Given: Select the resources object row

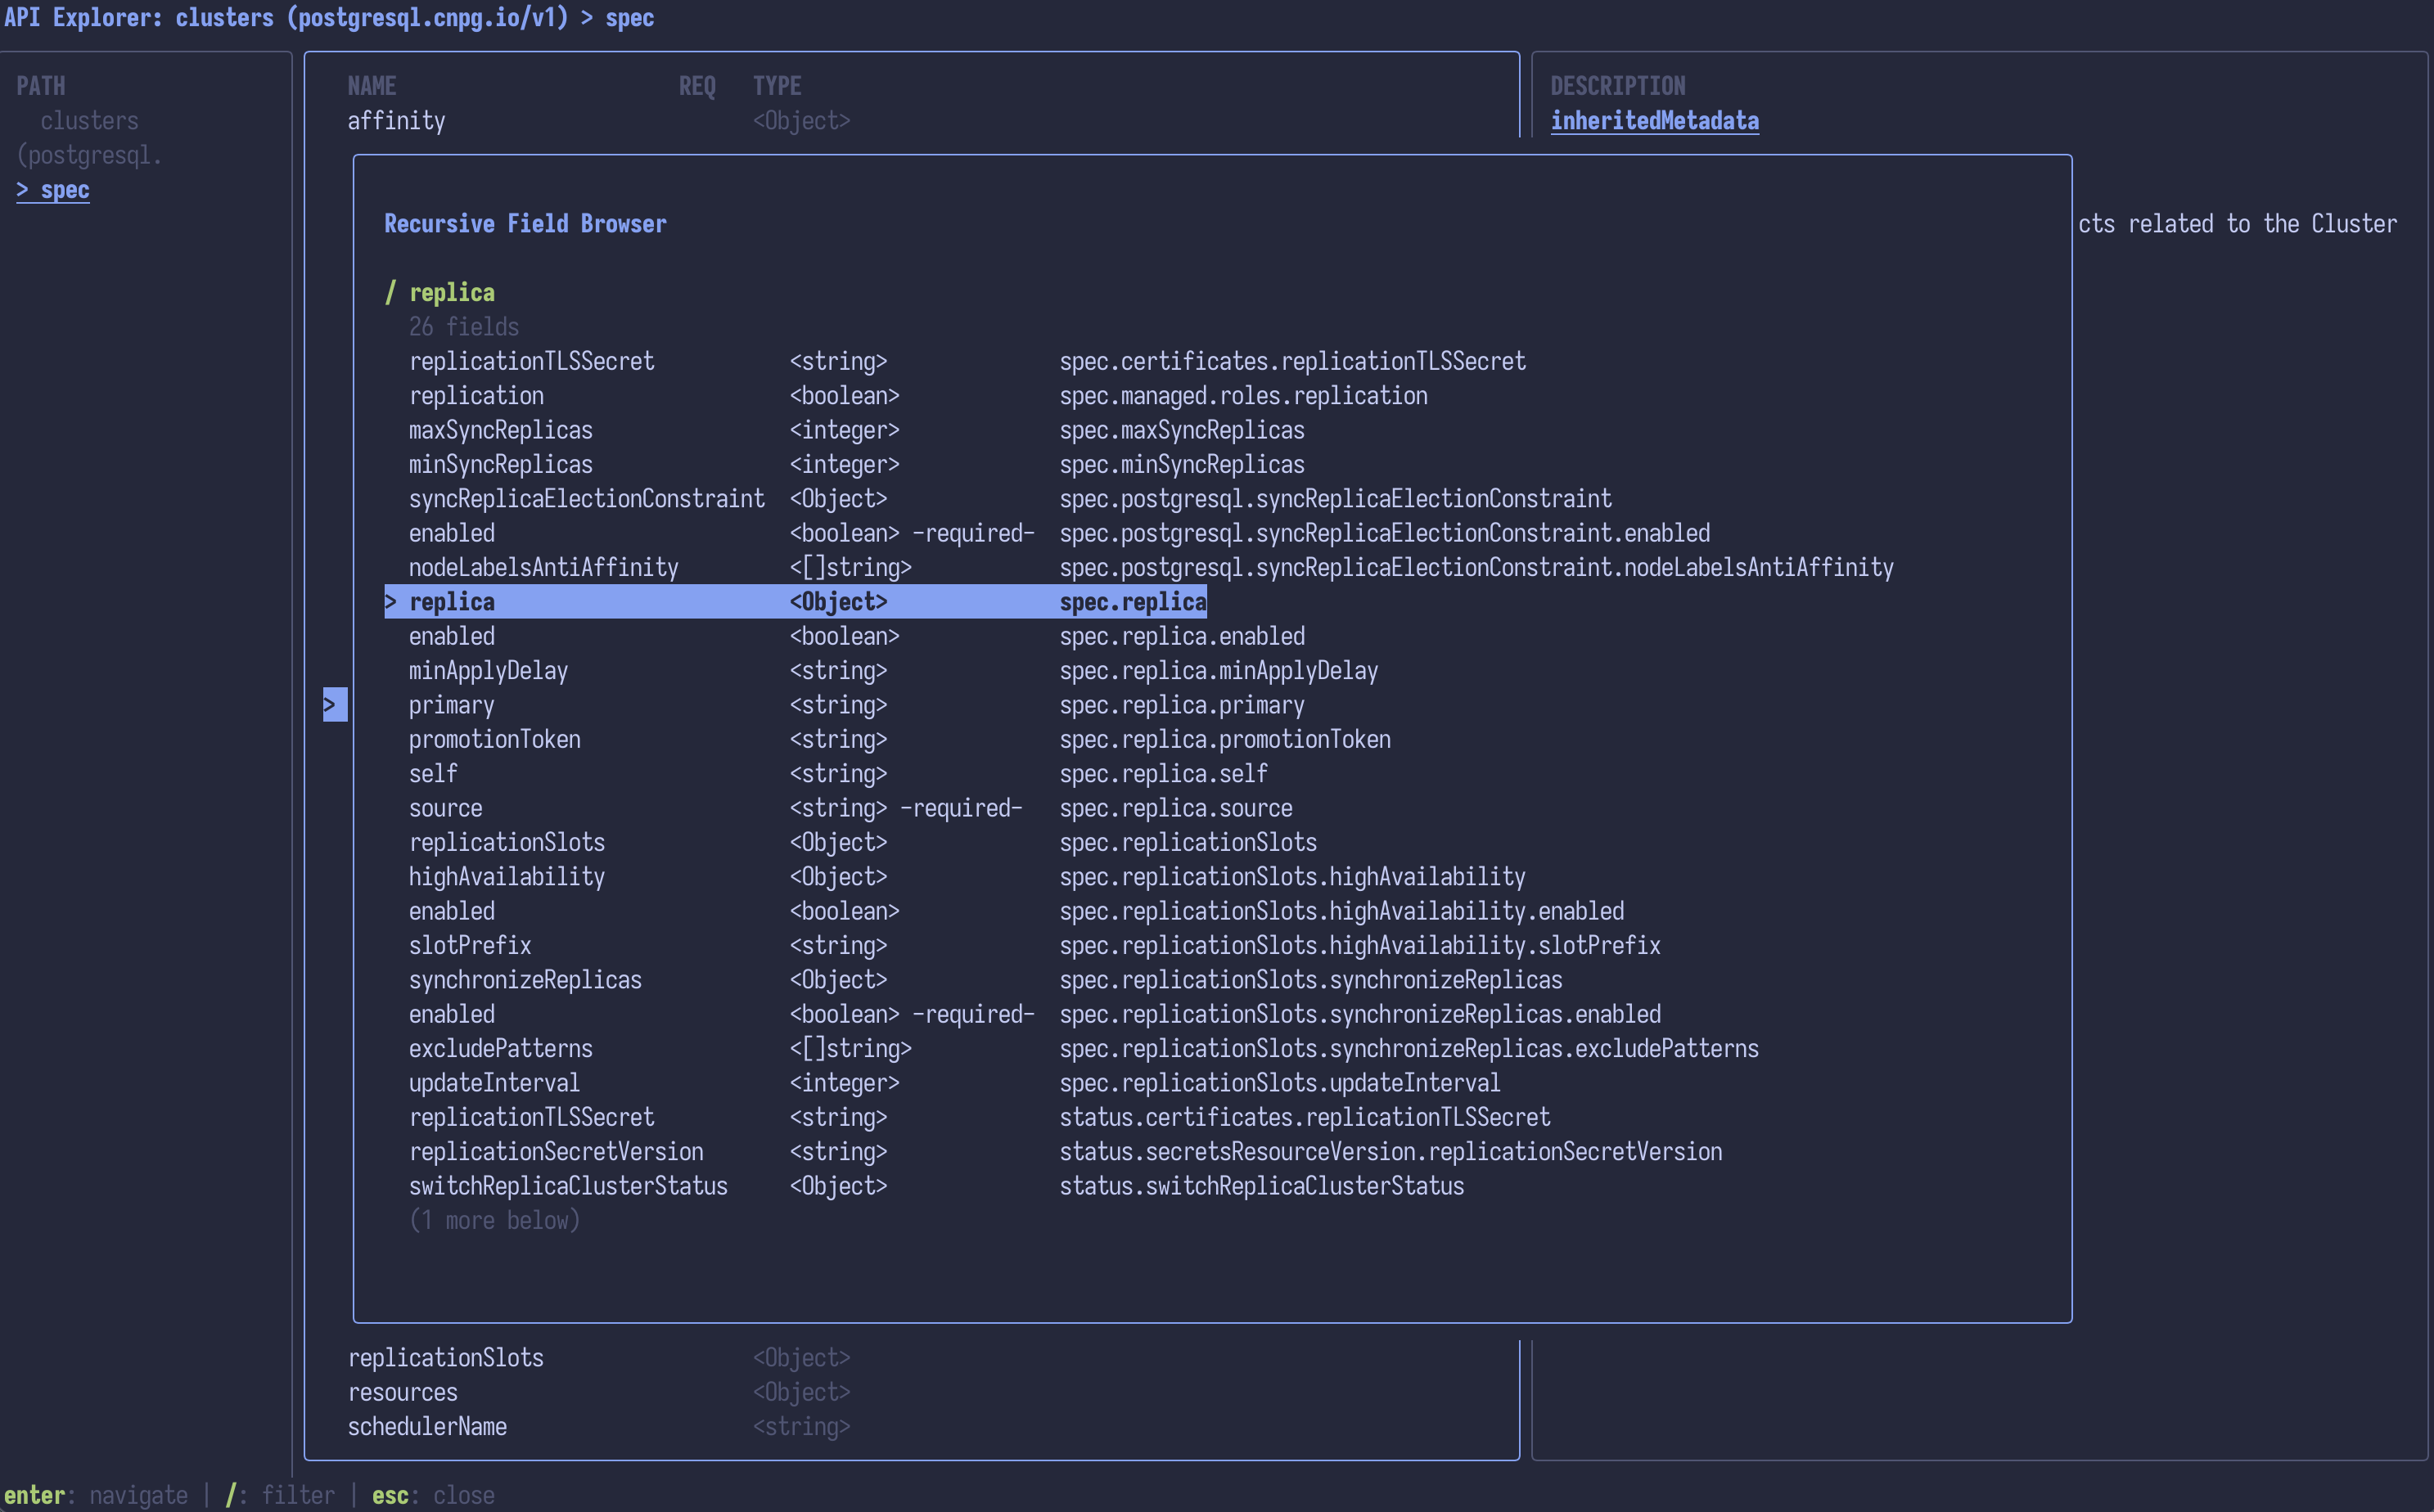Looking at the screenshot, I should coord(403,1391).
